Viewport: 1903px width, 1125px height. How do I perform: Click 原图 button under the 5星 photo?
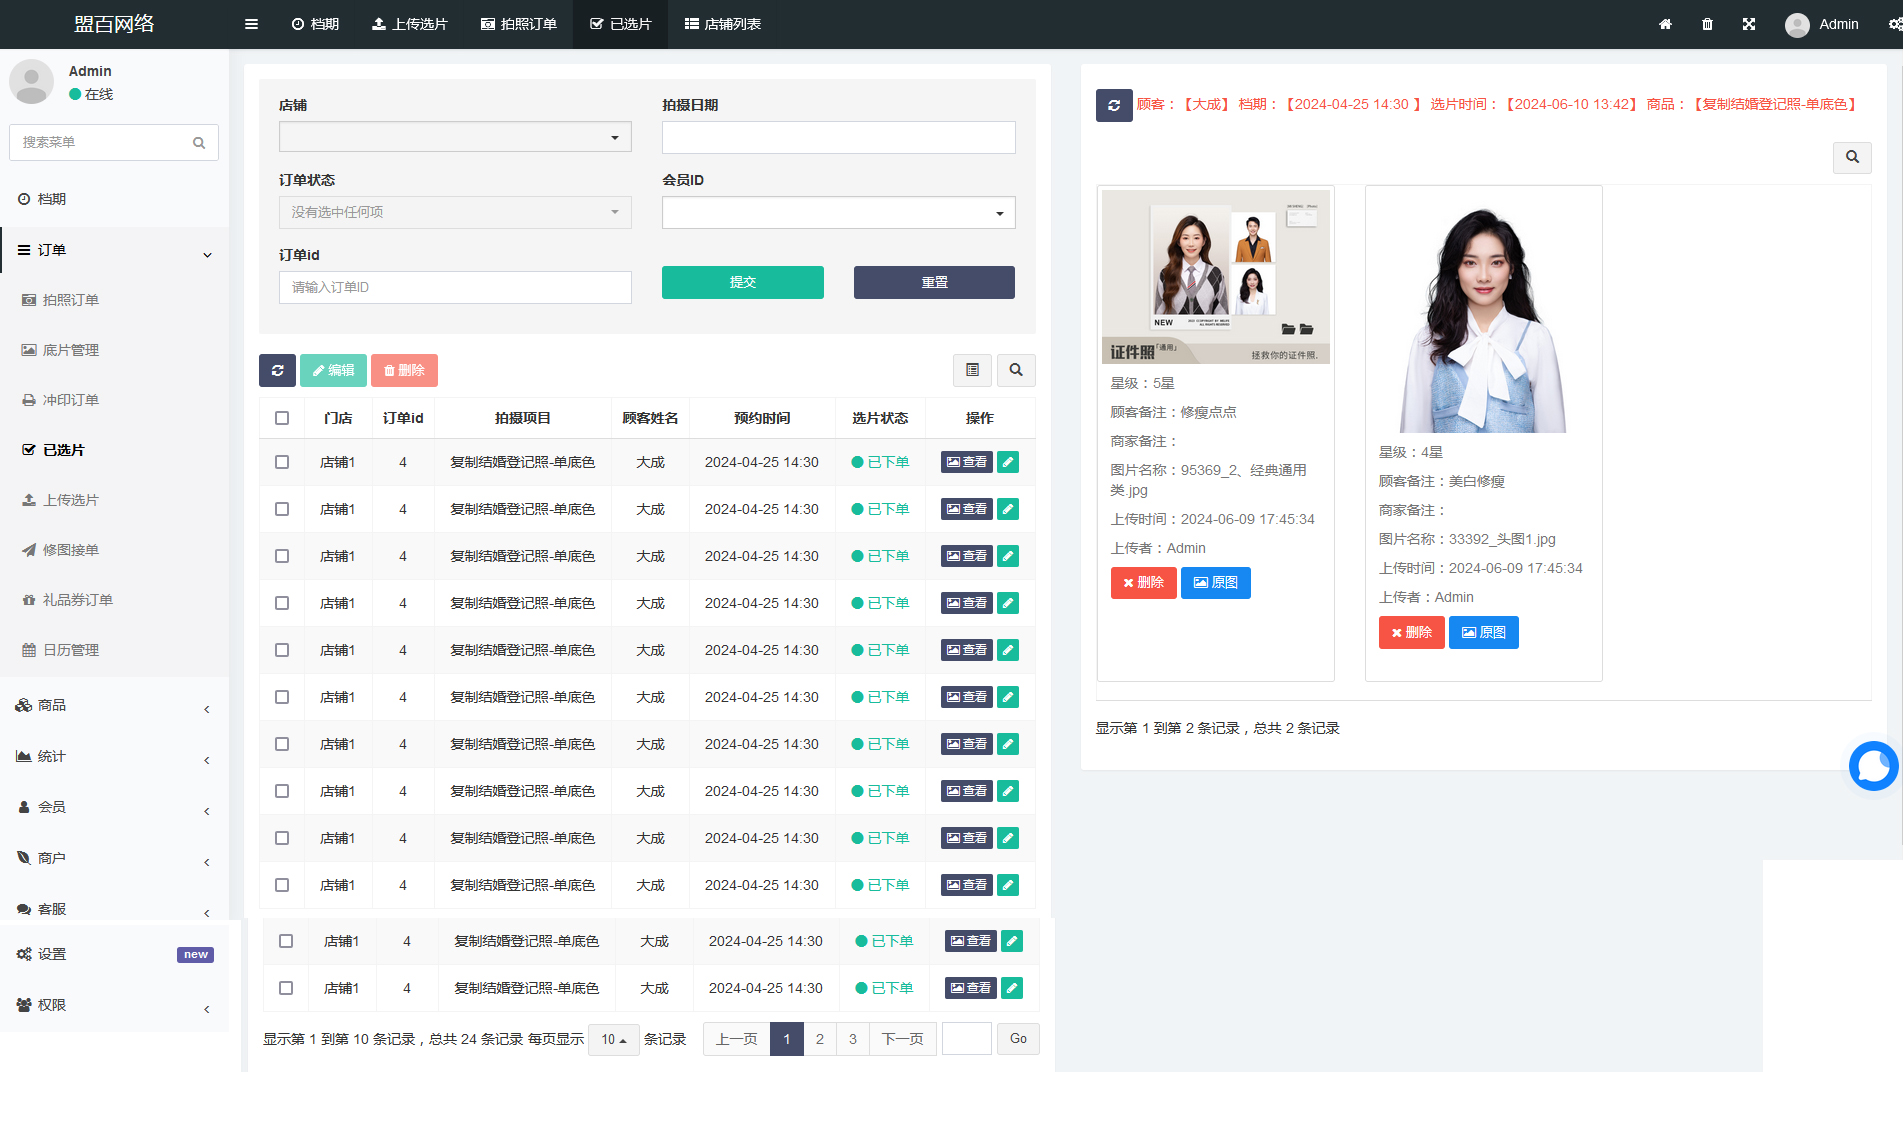click(1215, 582)
